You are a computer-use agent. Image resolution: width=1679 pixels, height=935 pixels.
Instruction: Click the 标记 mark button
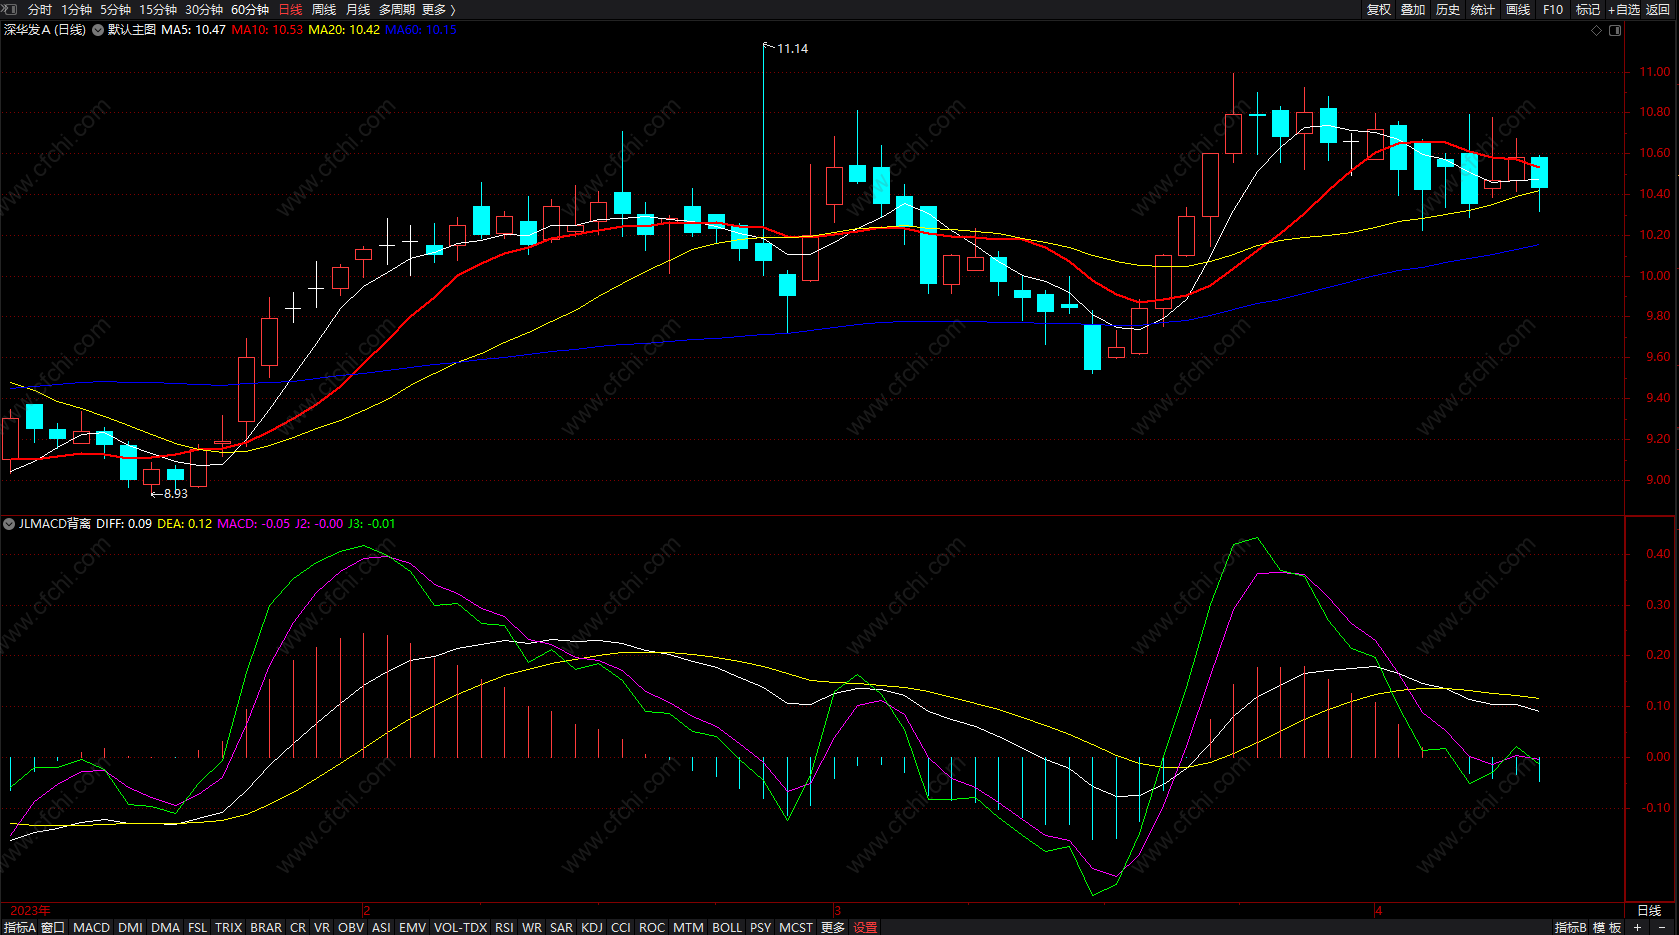point(1588,10)
